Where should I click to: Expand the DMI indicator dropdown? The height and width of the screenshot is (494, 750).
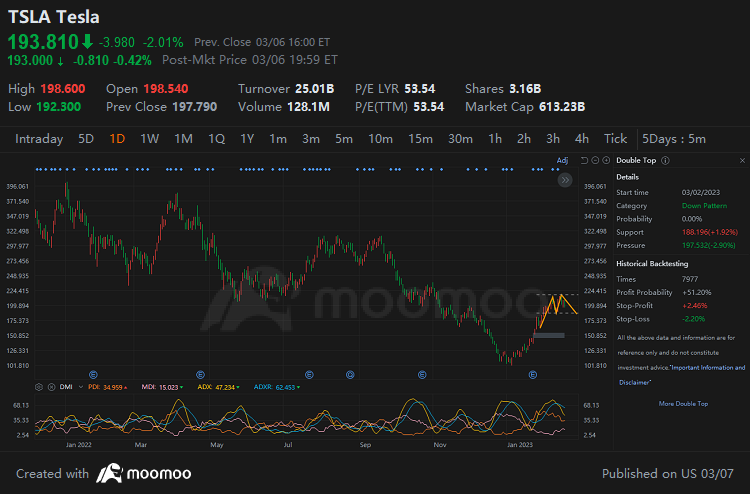point(81,387)
